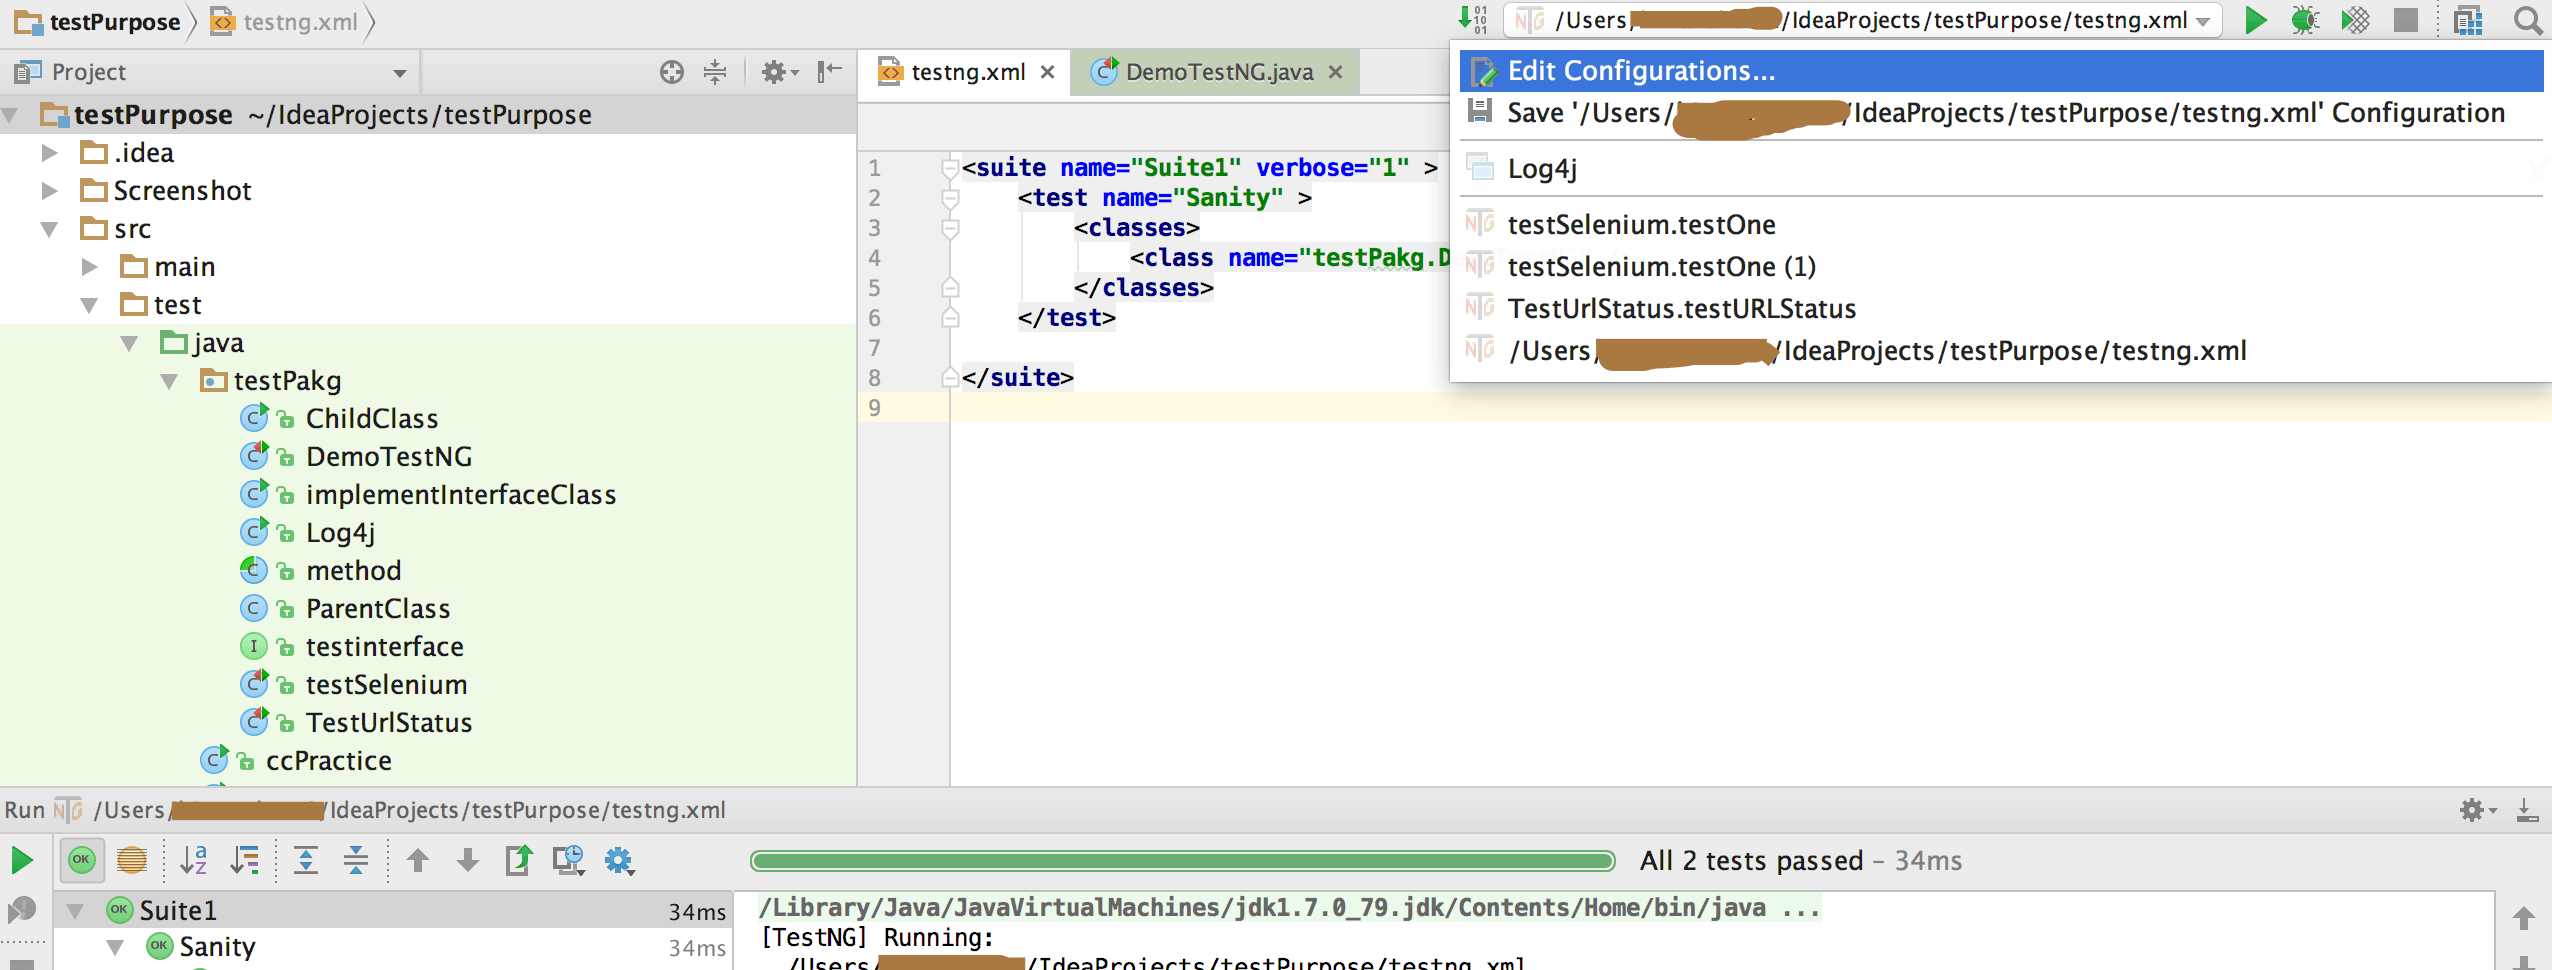Open DemoTestNG class in tree

pyautogui.click(x=388, y=457)
